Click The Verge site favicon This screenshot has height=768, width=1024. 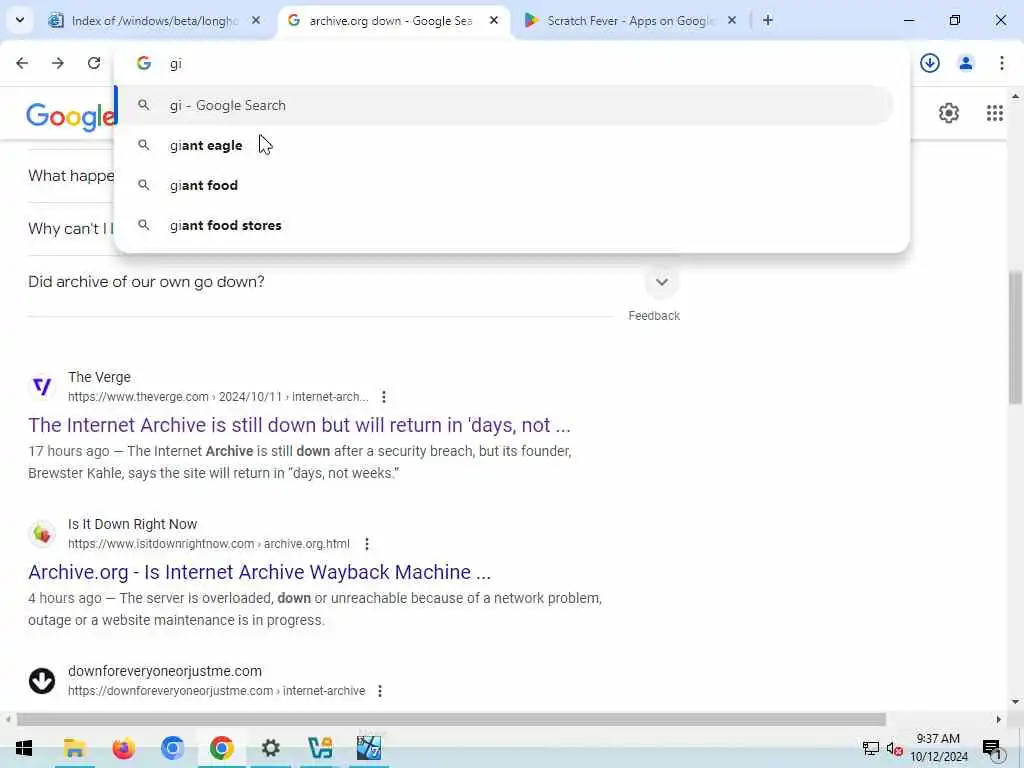point(42,386)
